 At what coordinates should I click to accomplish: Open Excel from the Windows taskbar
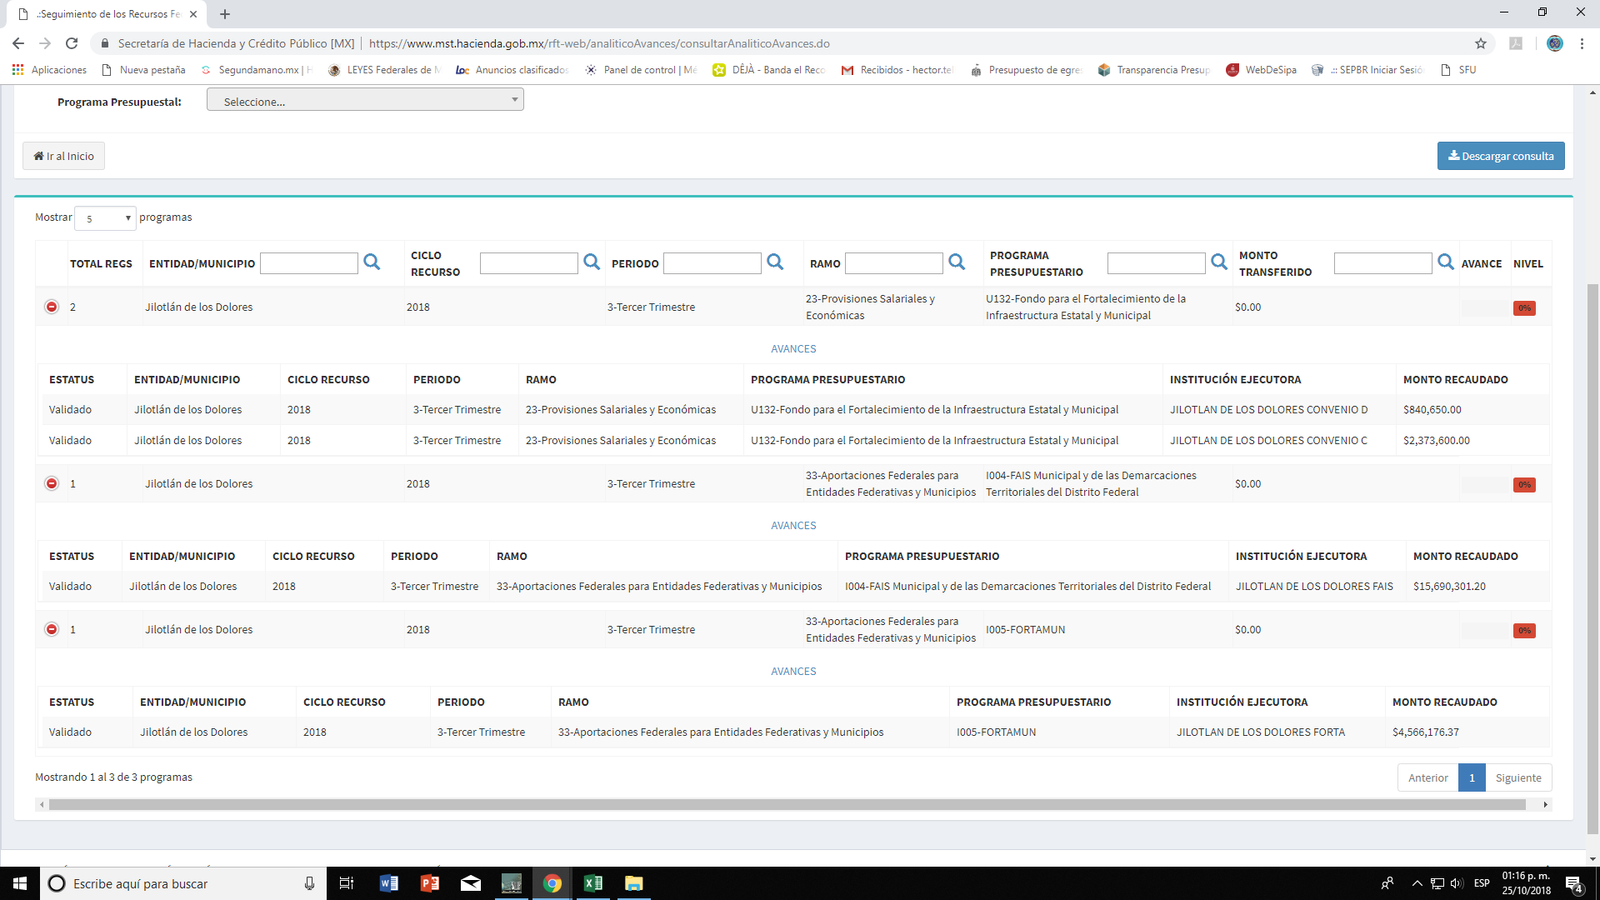(x=593, y=883)
